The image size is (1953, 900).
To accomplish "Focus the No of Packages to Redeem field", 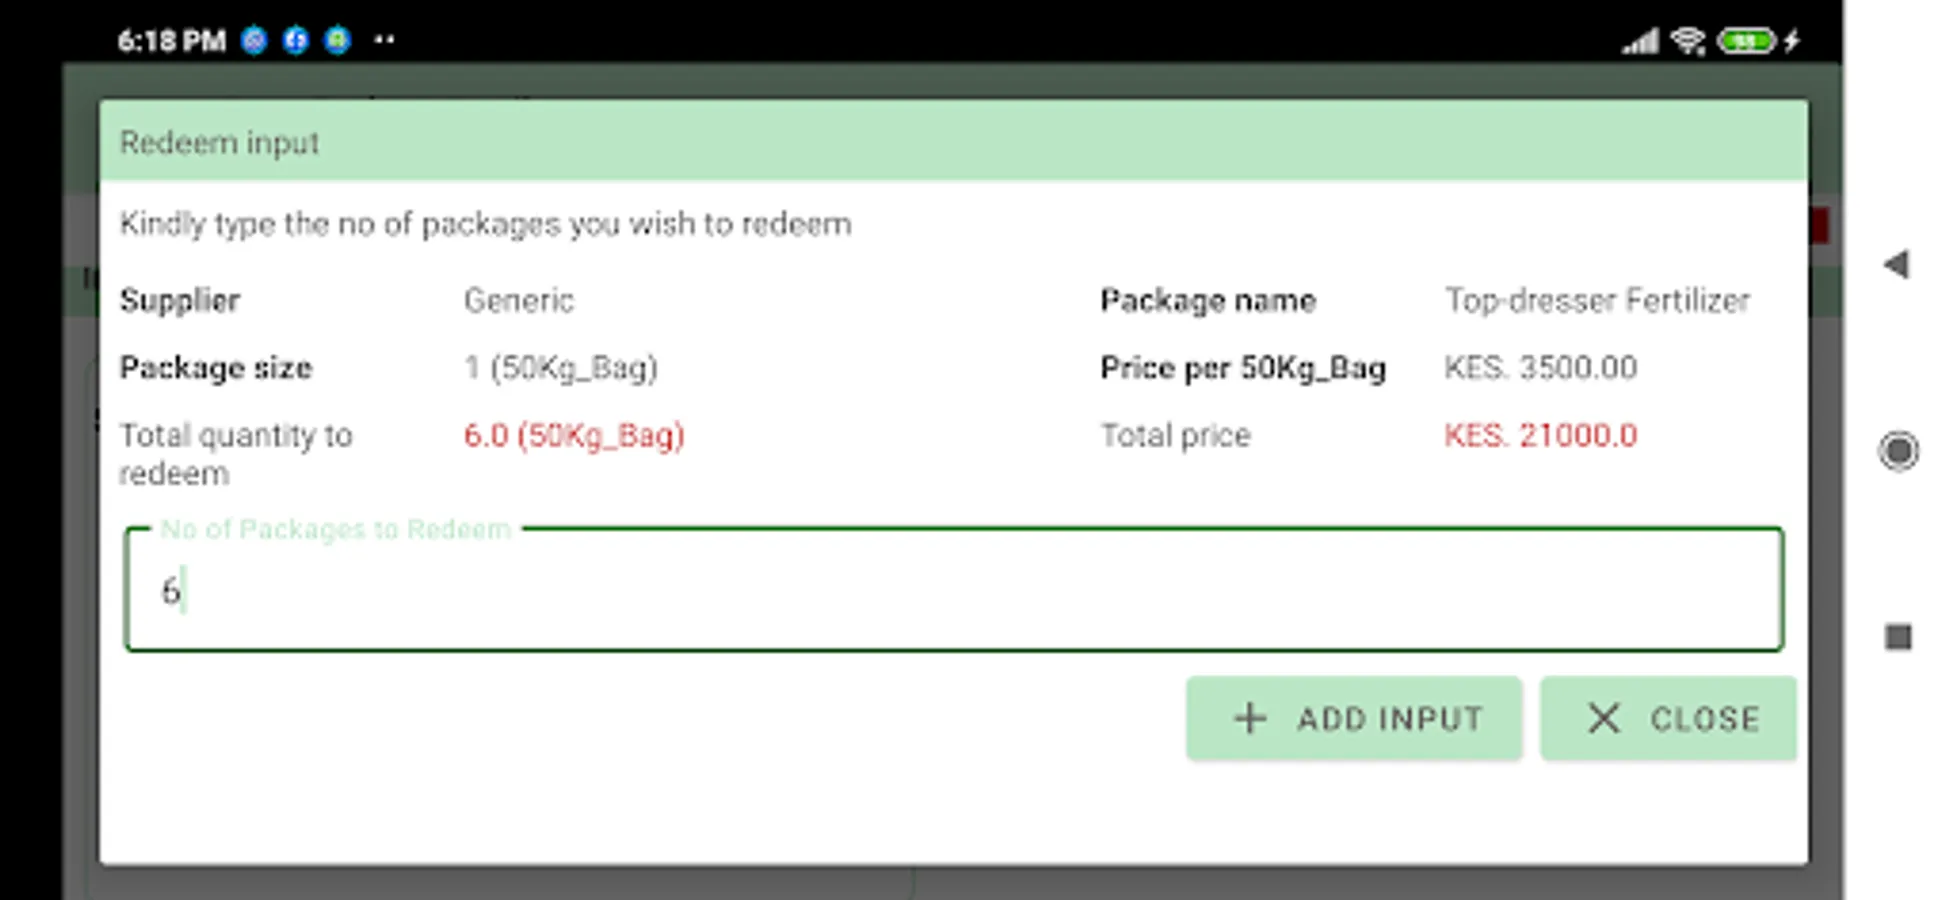I will point(953,590).
